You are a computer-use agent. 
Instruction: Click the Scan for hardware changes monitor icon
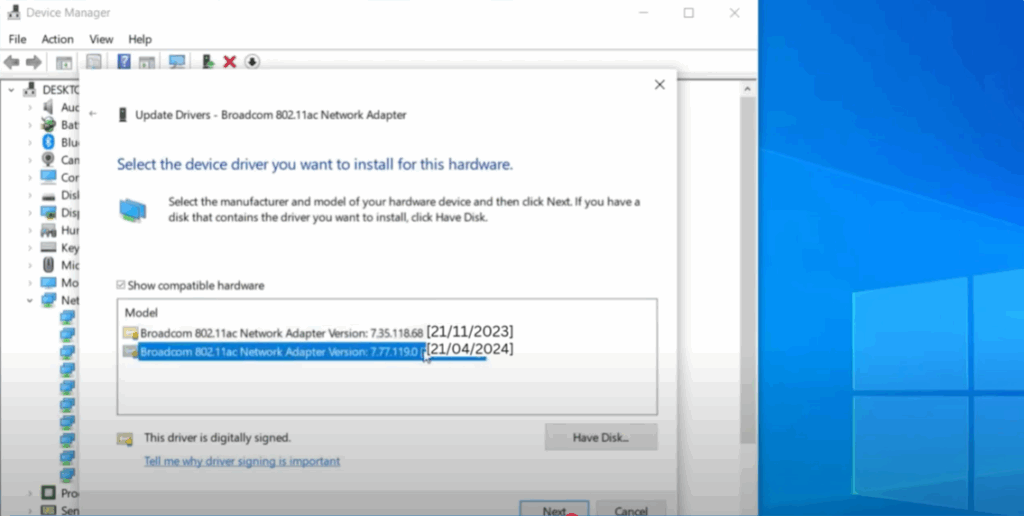(176, 62)
